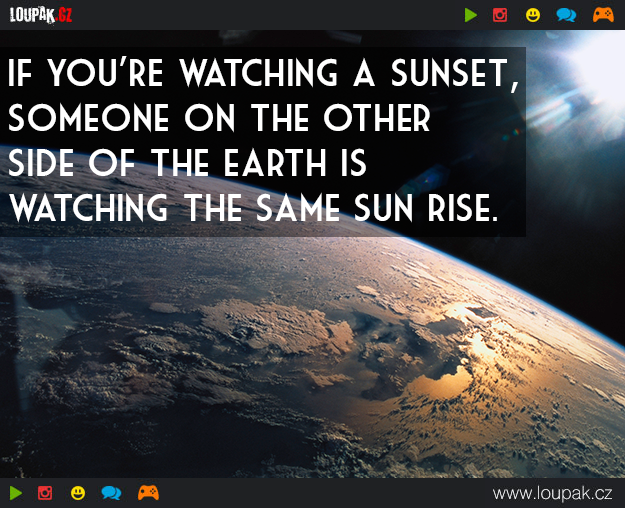Select the yellow smiley icon in top bar
625x508 pixels.
[x=533, y=15]
